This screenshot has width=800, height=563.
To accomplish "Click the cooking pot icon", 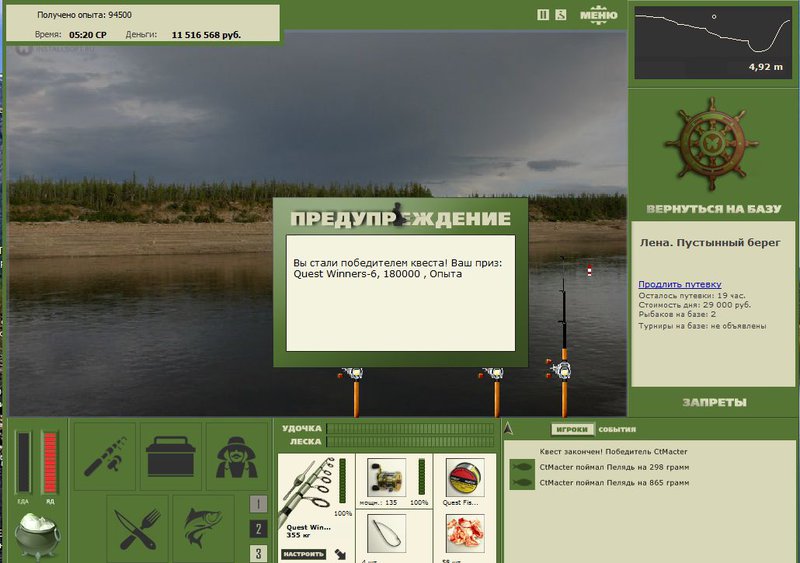I will [x=37, y=535].
